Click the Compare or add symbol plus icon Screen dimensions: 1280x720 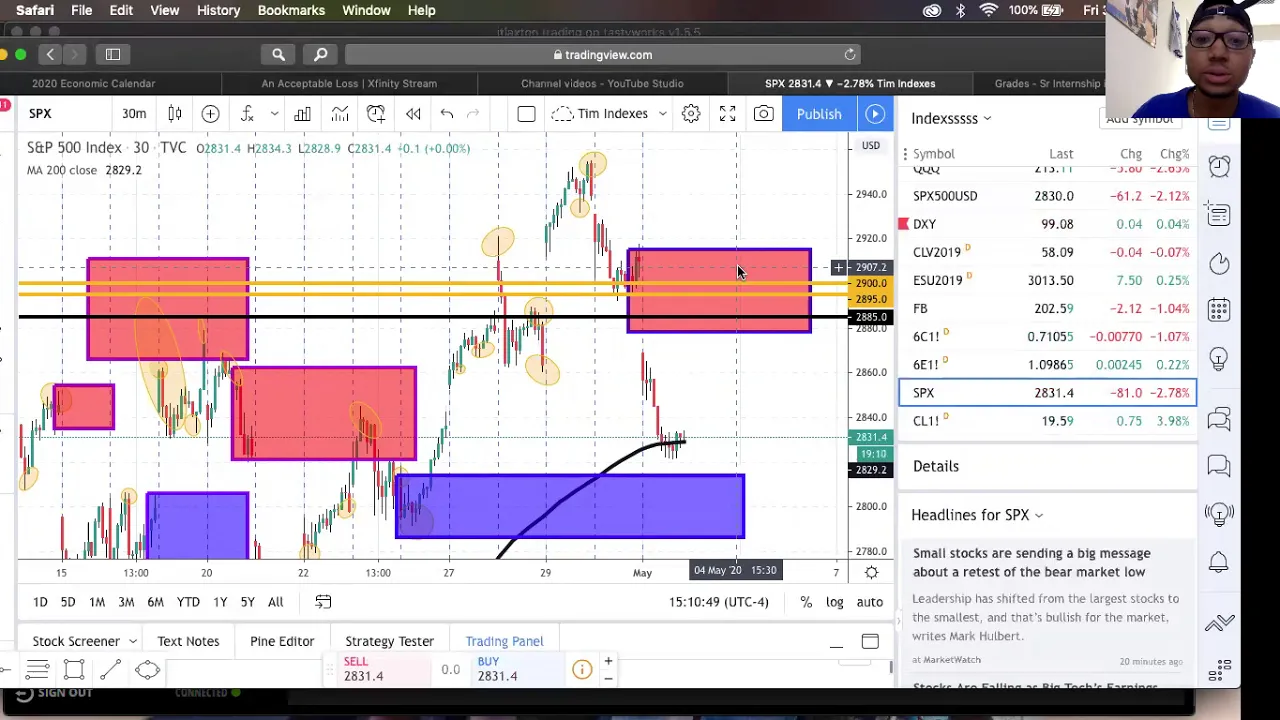[210, 114]
